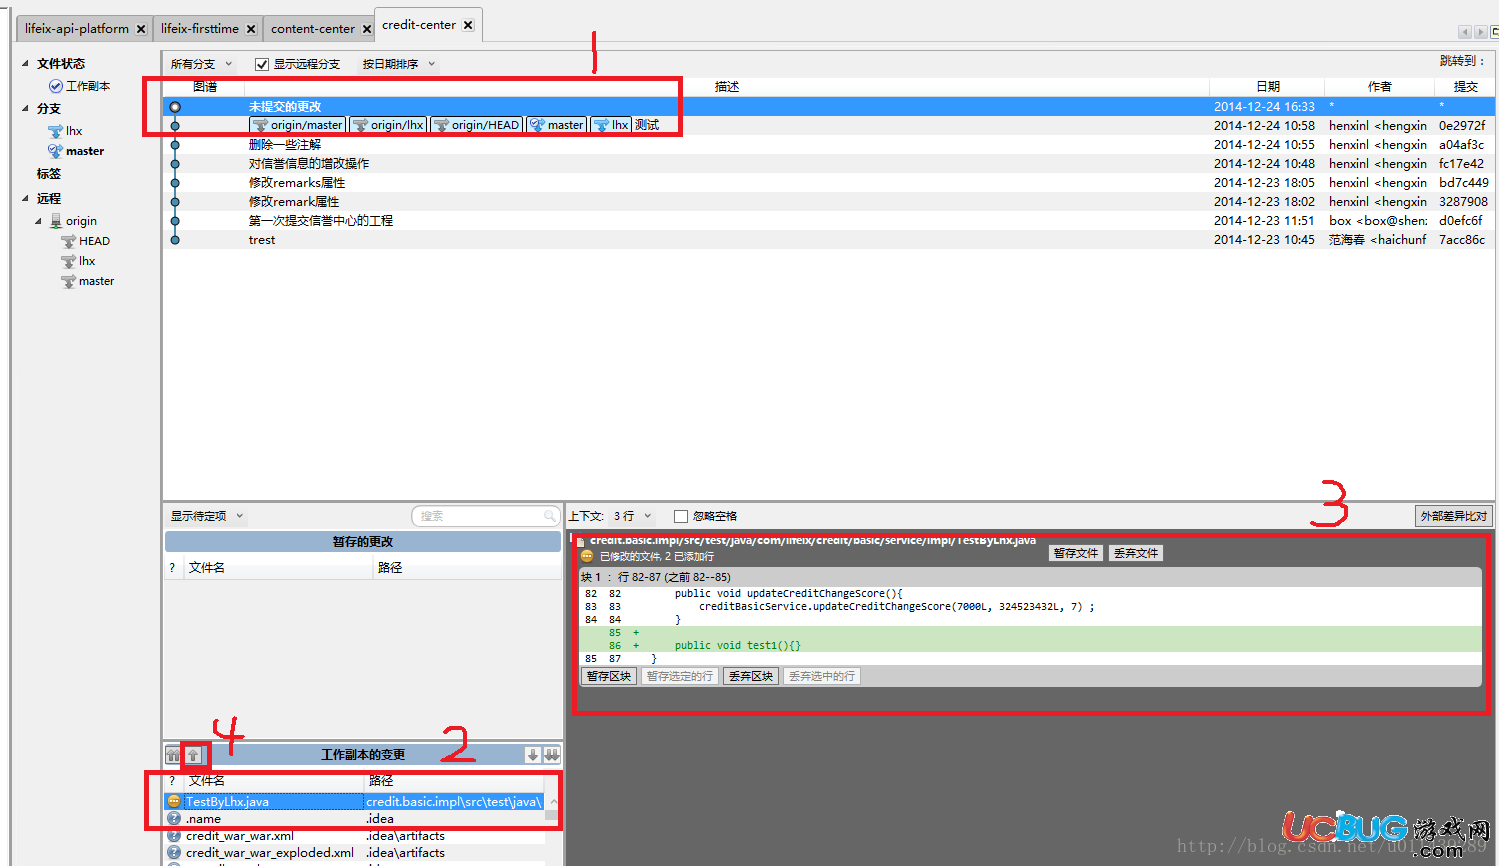Stage all files with double up arrow
Image resolution: width=1499 pixels, height=866 pixels.
(x=173, y=755)
